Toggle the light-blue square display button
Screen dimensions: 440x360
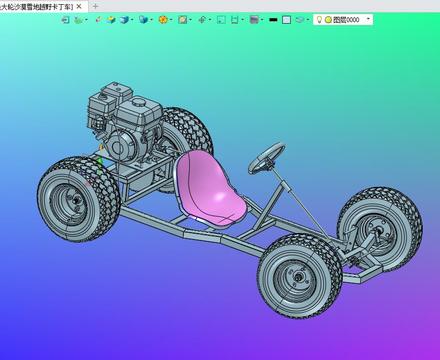(286, 20)
